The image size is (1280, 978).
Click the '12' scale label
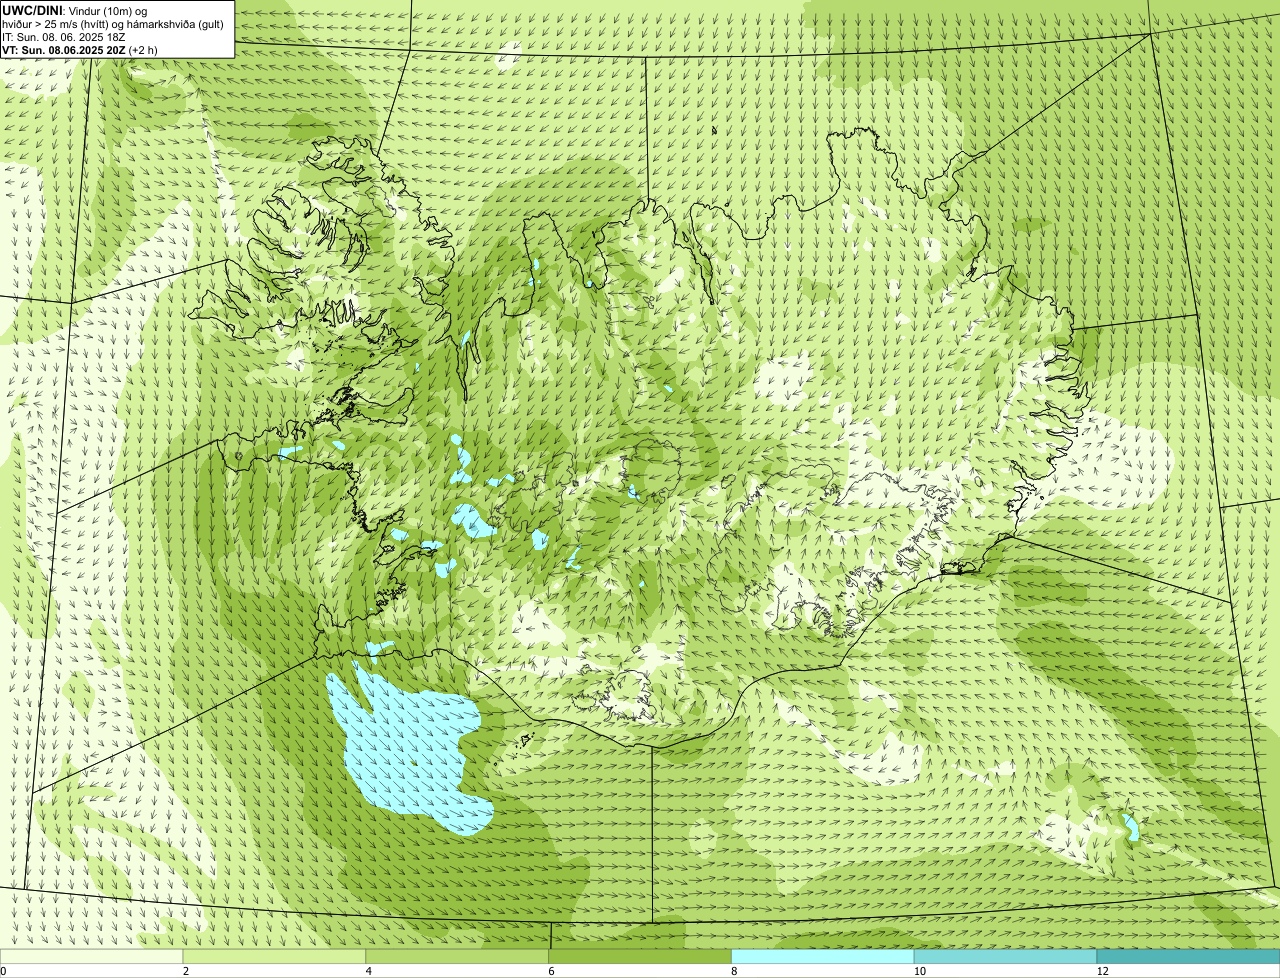(x=1102, y=971)
